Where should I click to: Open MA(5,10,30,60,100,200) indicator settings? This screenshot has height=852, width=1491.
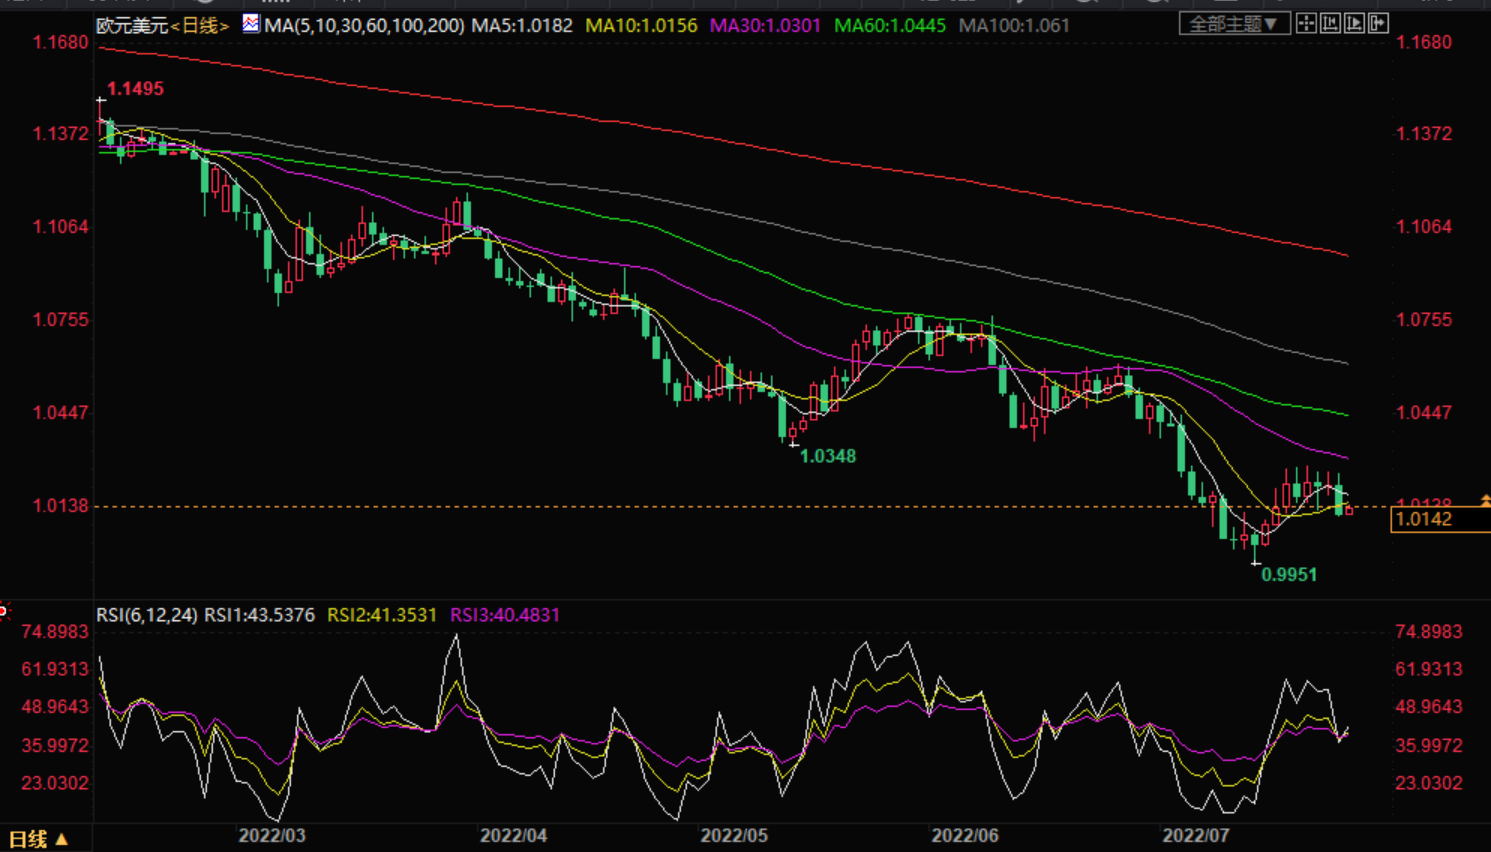click(x=364, y=25)
